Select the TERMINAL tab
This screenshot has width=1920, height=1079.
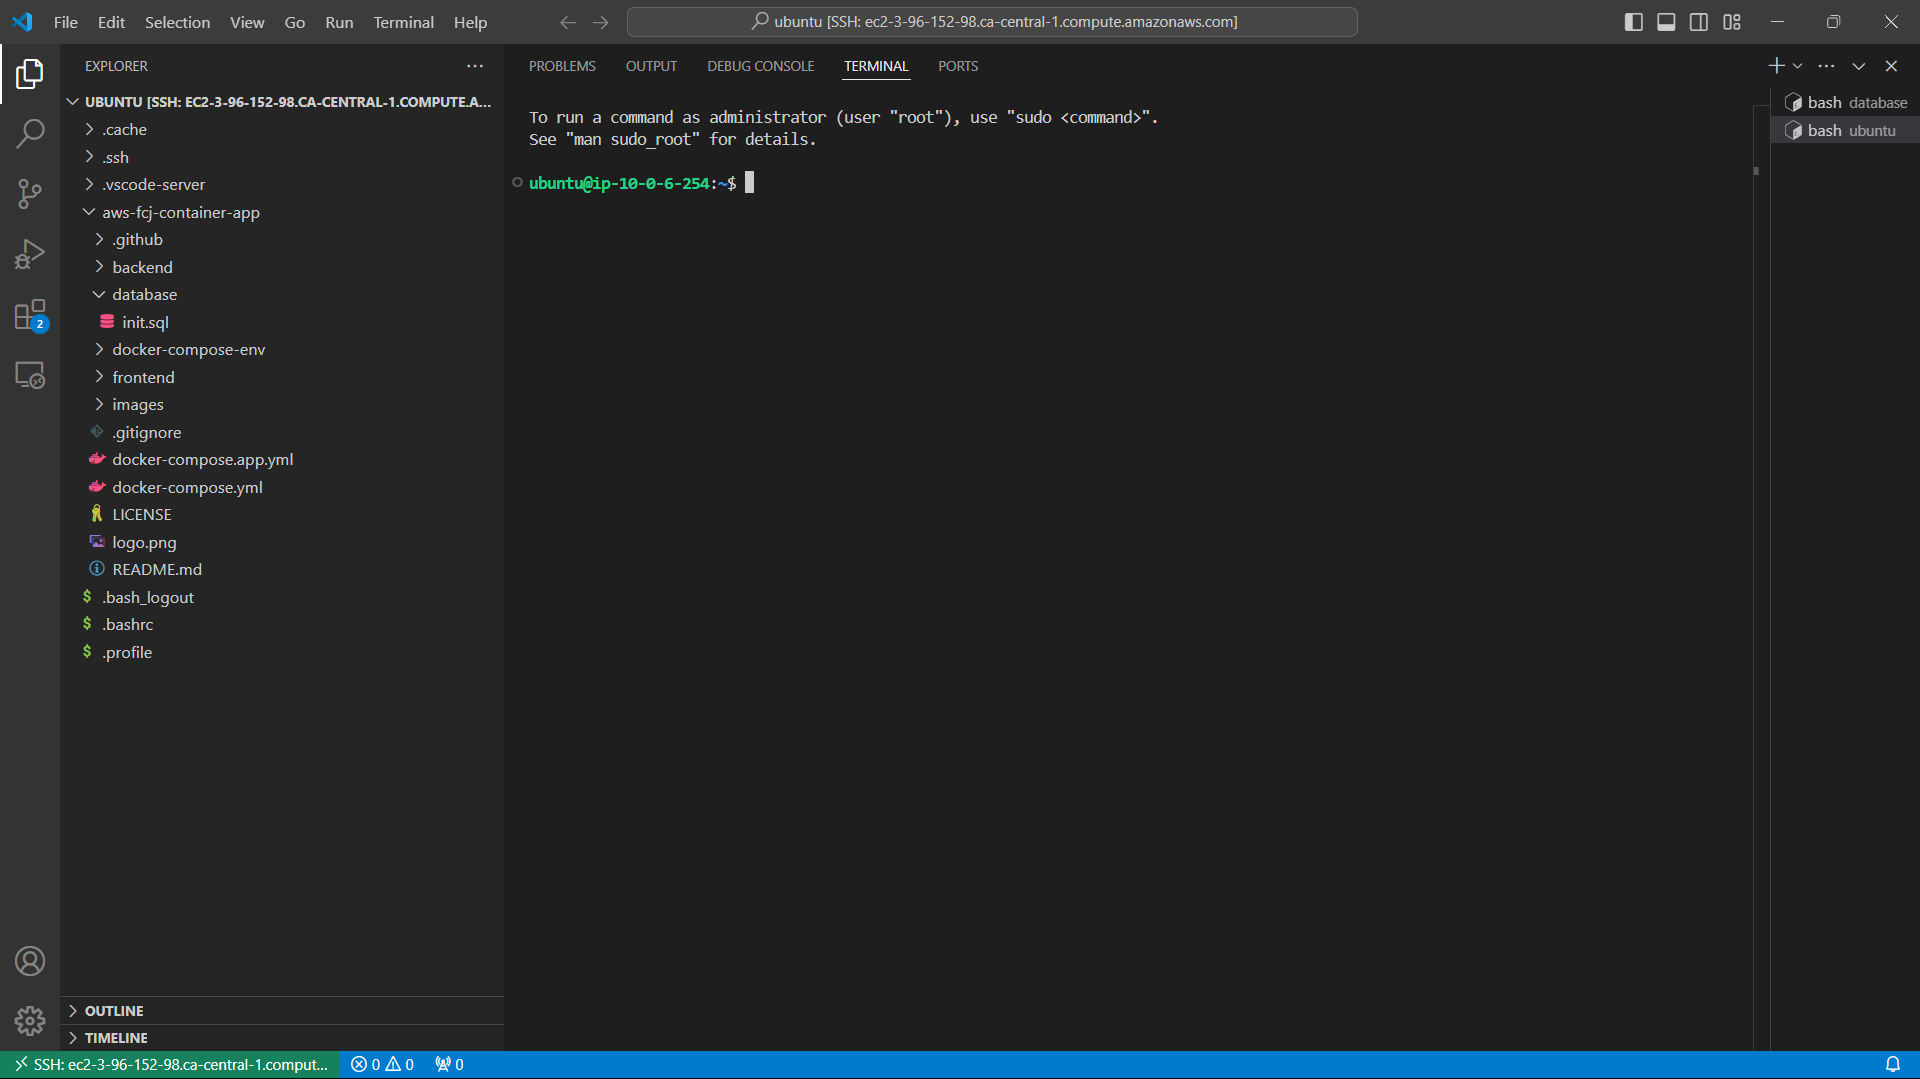point(876,66)
